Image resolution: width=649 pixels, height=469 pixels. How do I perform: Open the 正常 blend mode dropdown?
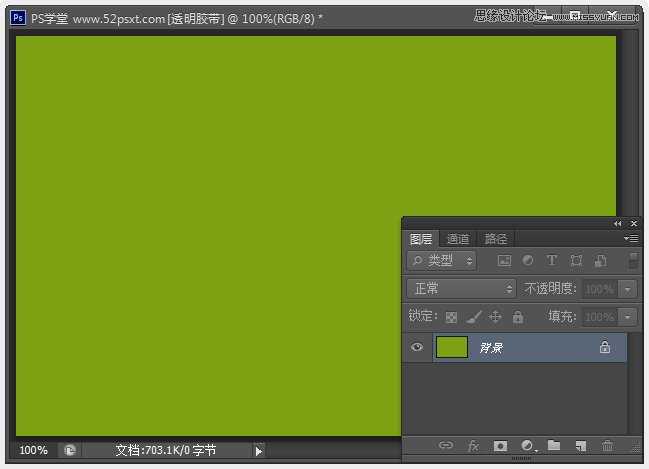tap(461, 289)
